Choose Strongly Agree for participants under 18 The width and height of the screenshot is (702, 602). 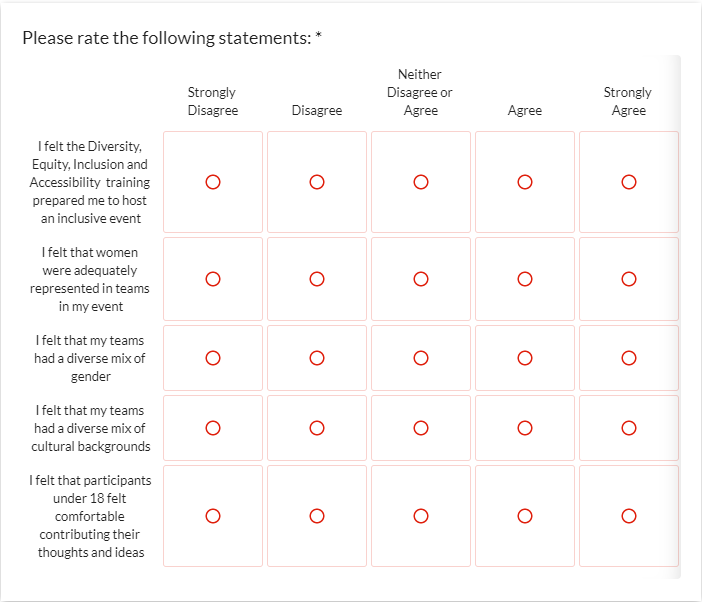(x=629, y=516)
